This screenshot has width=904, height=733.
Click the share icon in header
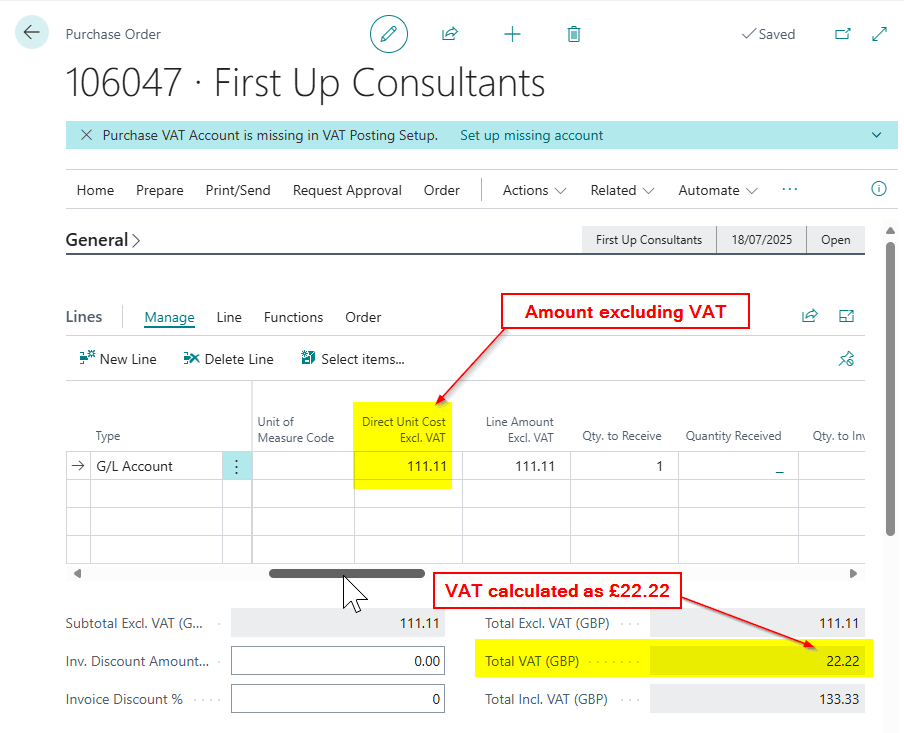[x=450, y=34]
